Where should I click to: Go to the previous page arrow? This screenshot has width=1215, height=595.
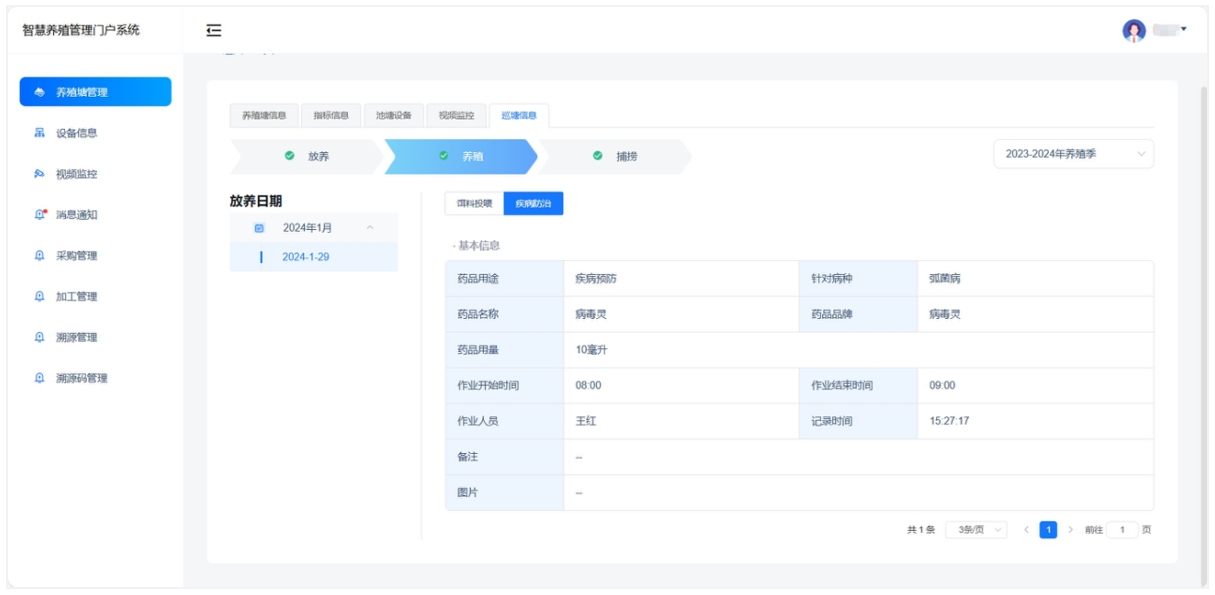[x=1026, y=530]
